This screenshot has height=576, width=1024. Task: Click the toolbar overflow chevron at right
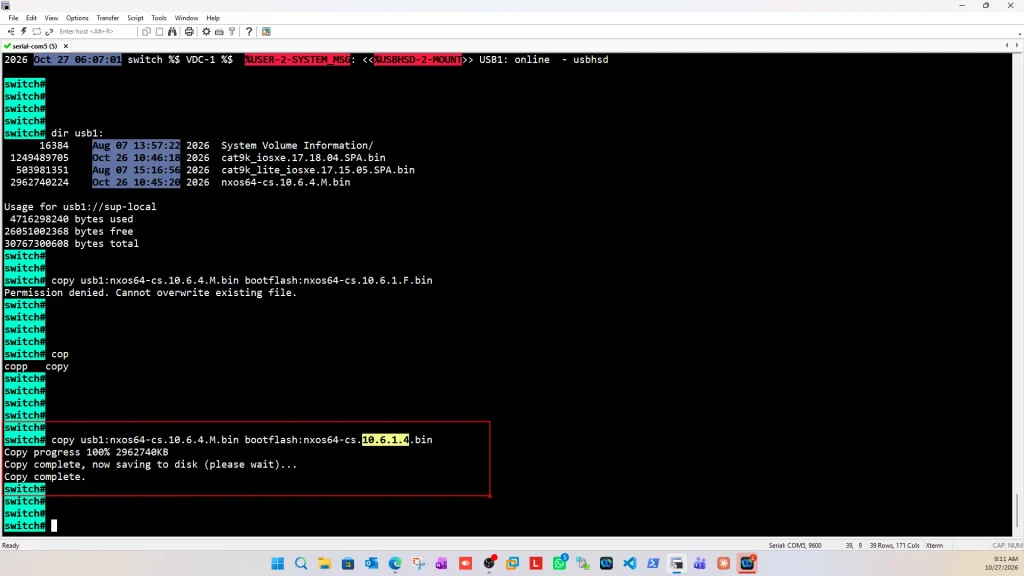click(1019, 33)
